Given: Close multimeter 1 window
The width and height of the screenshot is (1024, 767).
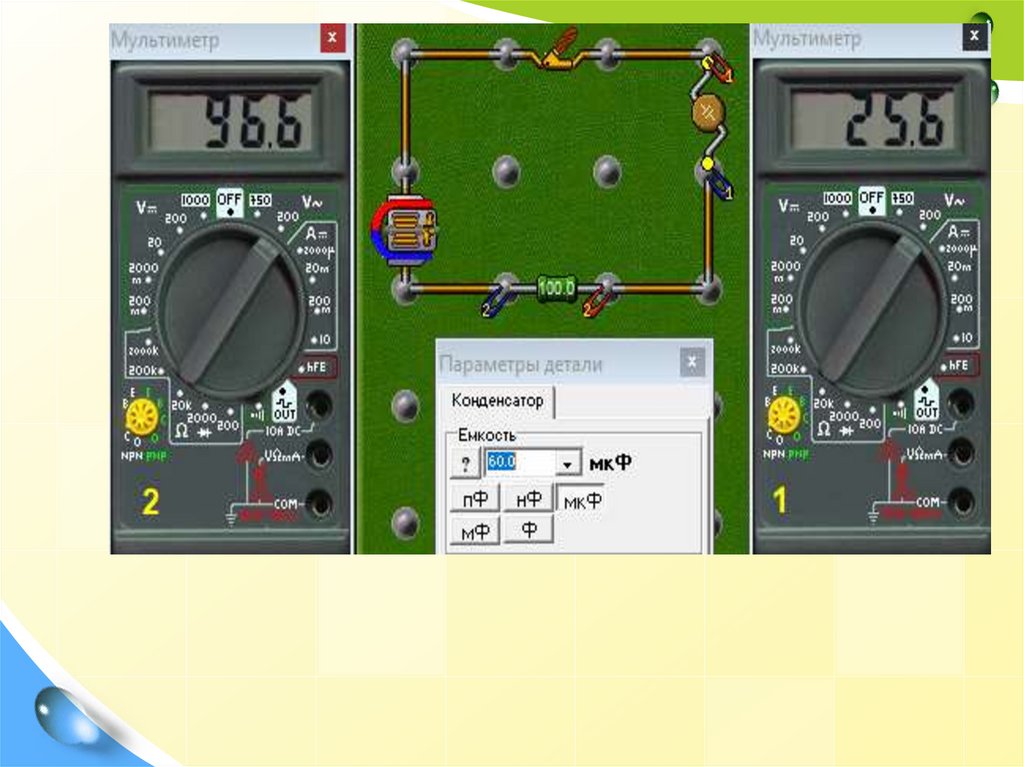Looking at the screenshot, I should 974,37.
